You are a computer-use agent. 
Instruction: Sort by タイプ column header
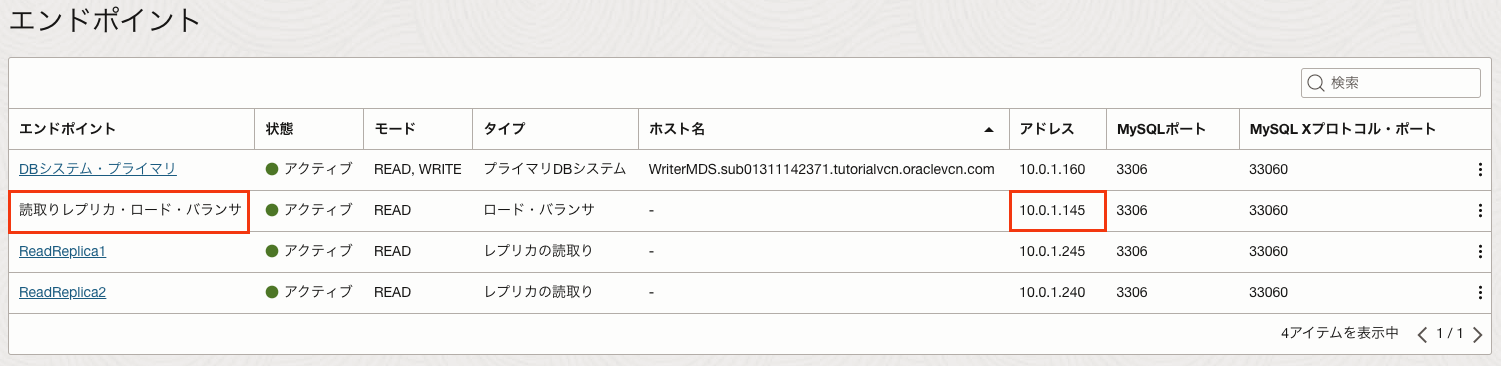click(x=504, y=129)
